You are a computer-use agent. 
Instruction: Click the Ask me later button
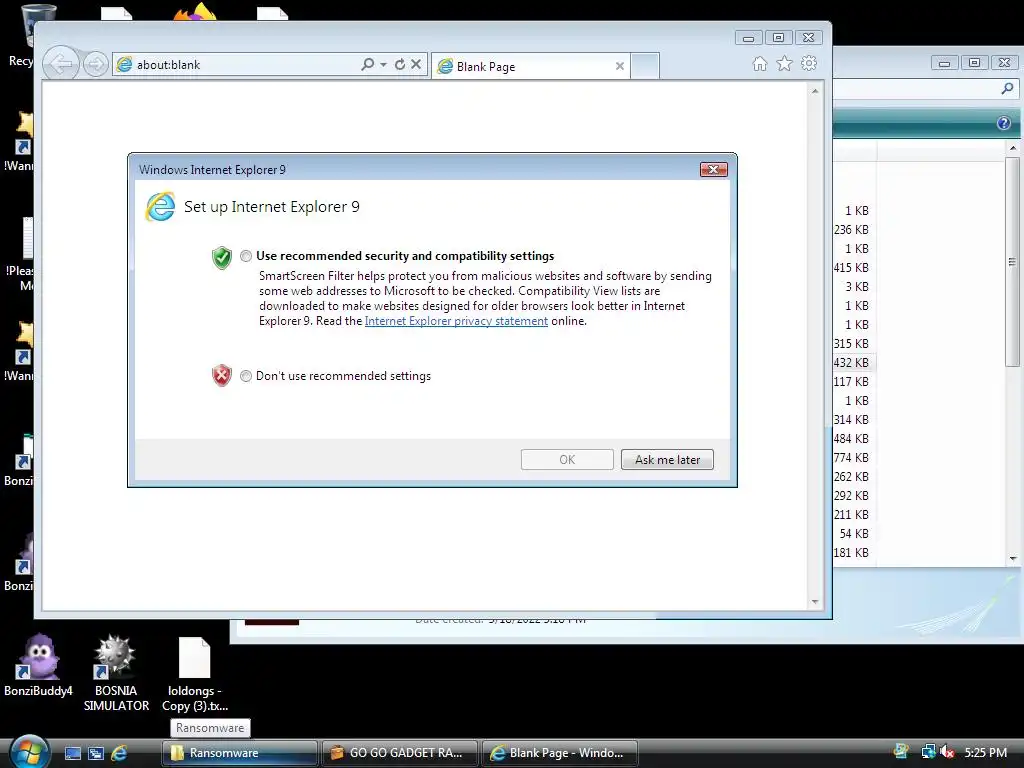pyautogui.click(x=667, y=460)
